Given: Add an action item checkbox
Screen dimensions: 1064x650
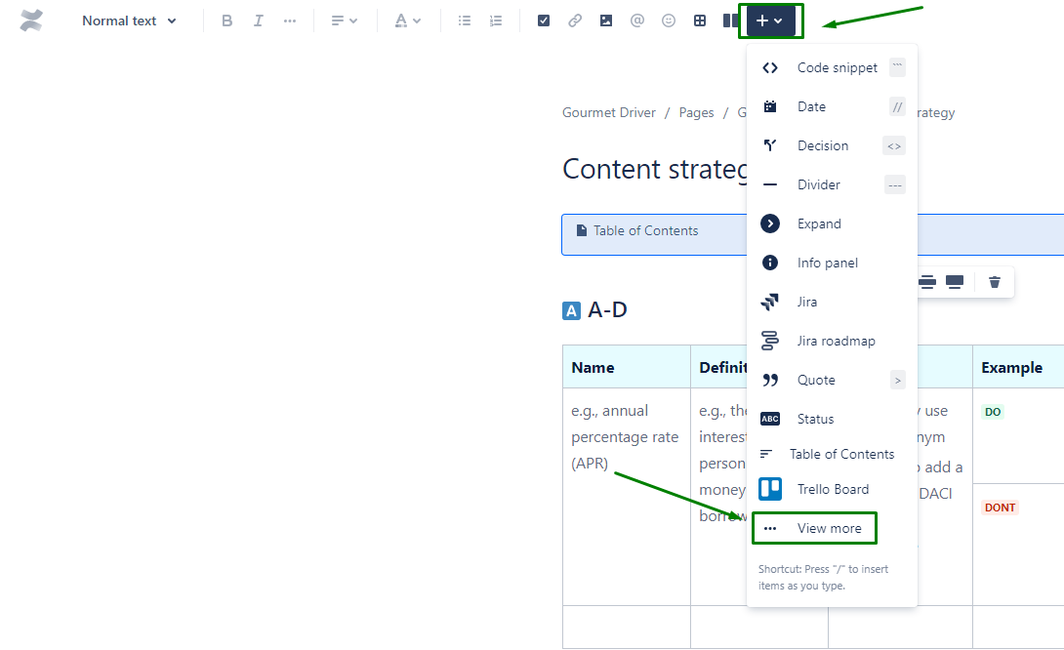Looking at the screenshot, I should [544, 21].
